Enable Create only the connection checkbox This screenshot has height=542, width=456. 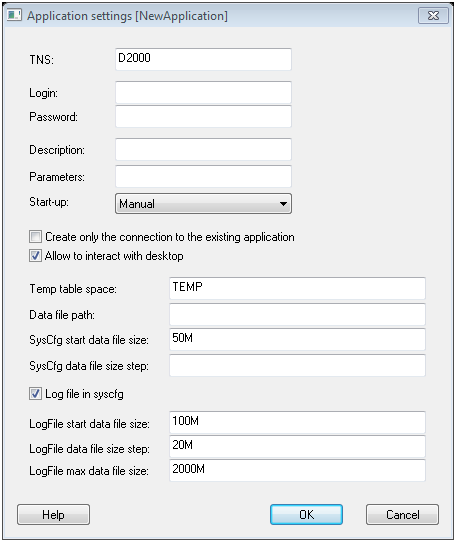(x=35, y=237)
